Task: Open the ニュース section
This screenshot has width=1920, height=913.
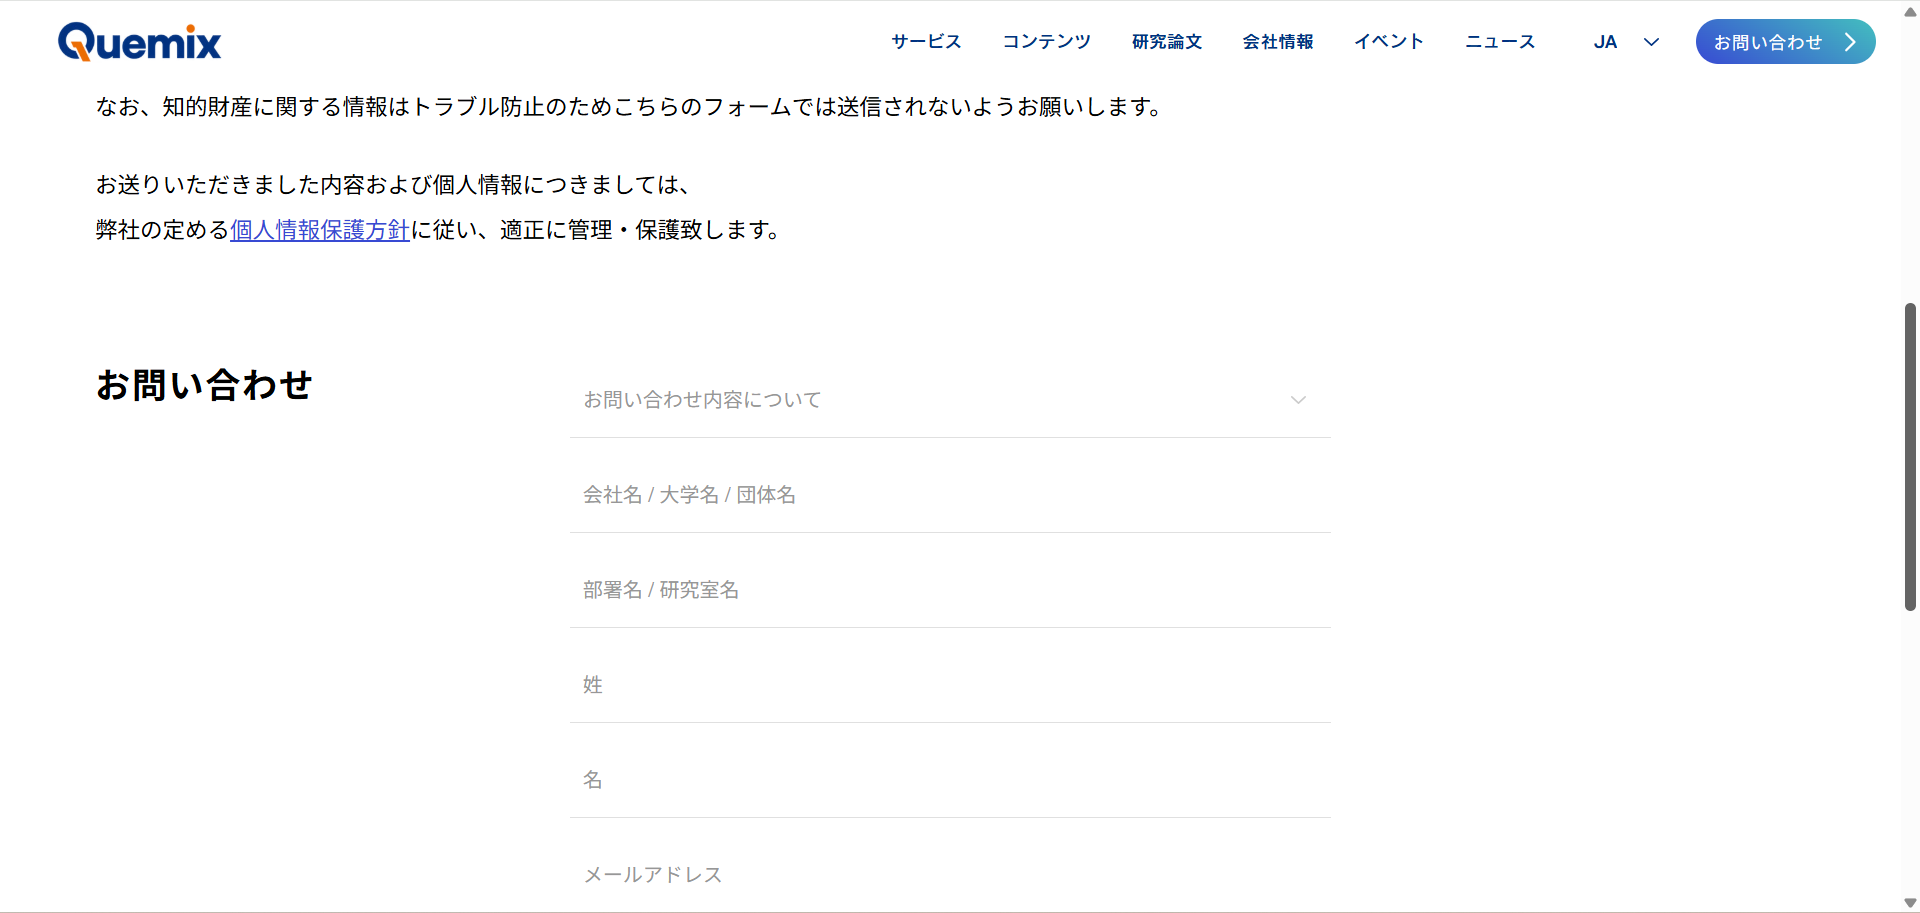Action: coord(1500,42)
